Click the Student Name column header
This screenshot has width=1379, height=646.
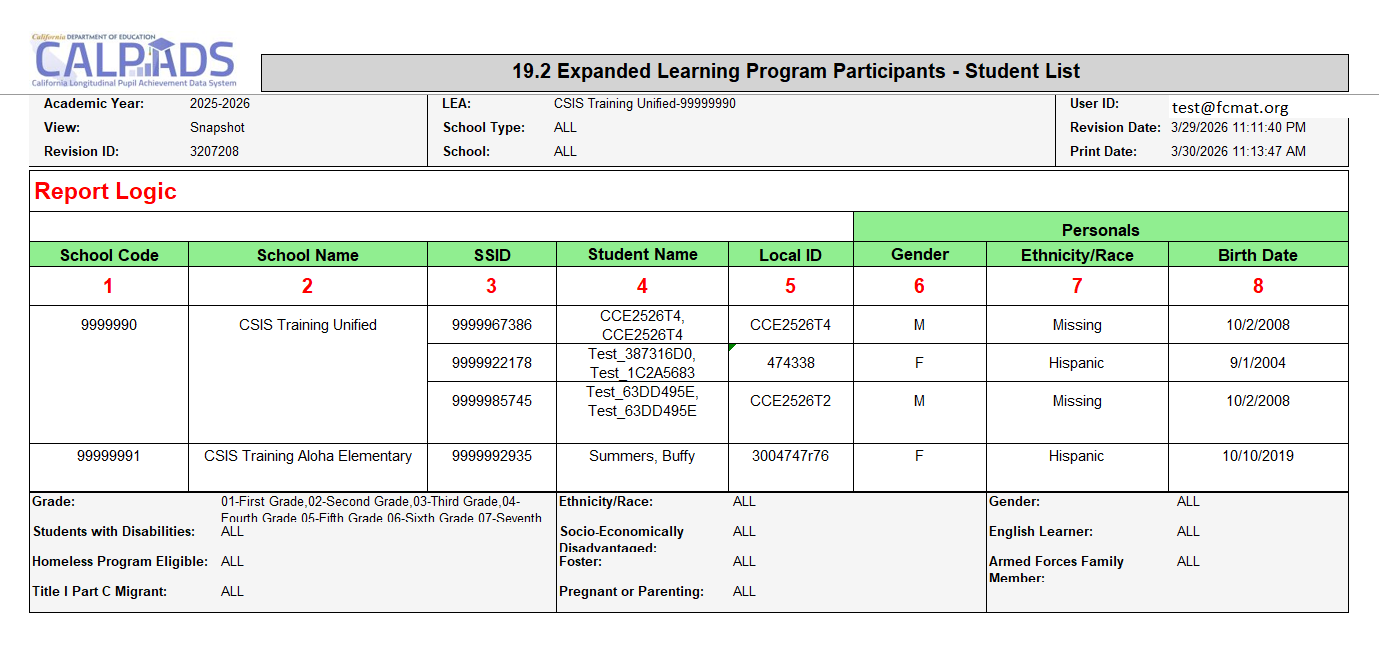point(642,255)
